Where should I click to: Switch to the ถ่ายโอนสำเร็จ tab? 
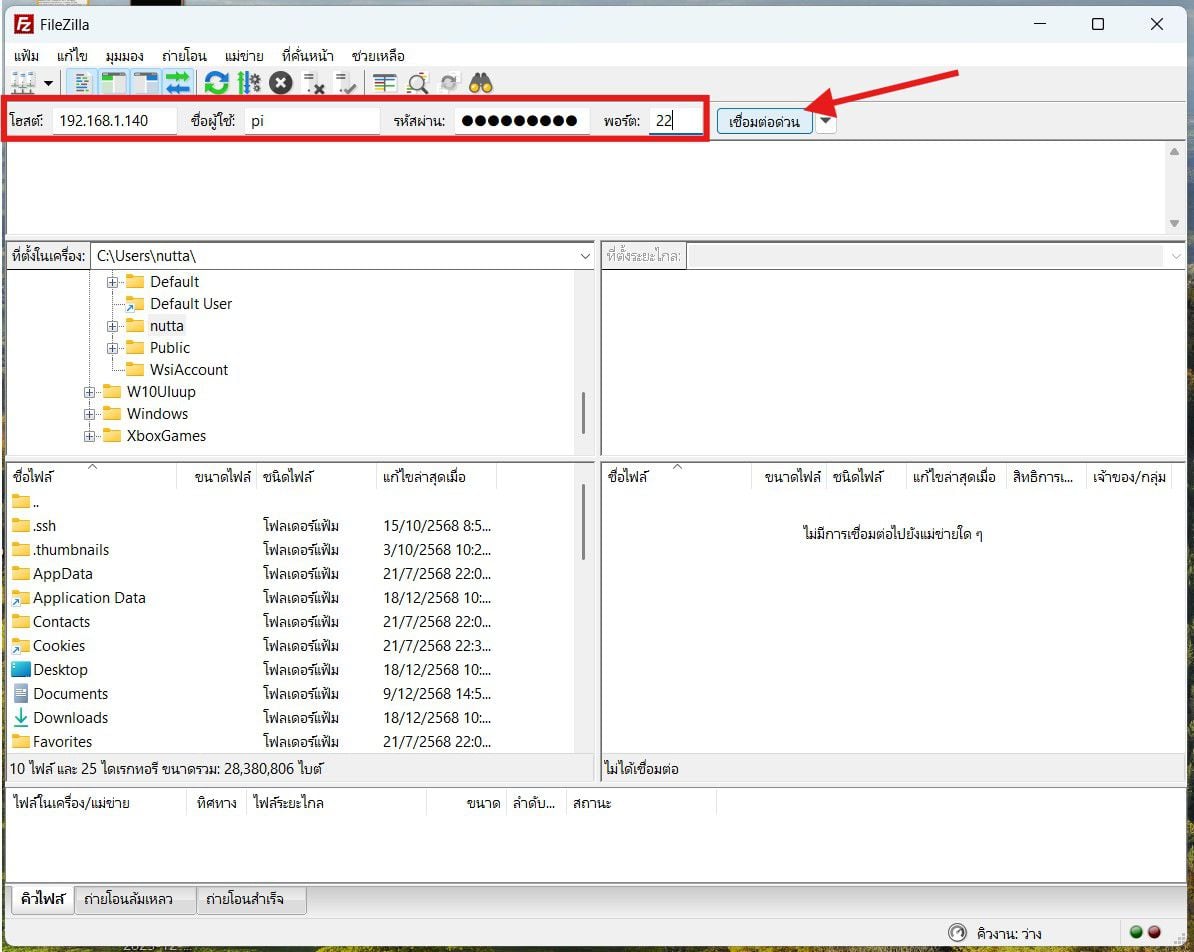[x=244, y=899]
